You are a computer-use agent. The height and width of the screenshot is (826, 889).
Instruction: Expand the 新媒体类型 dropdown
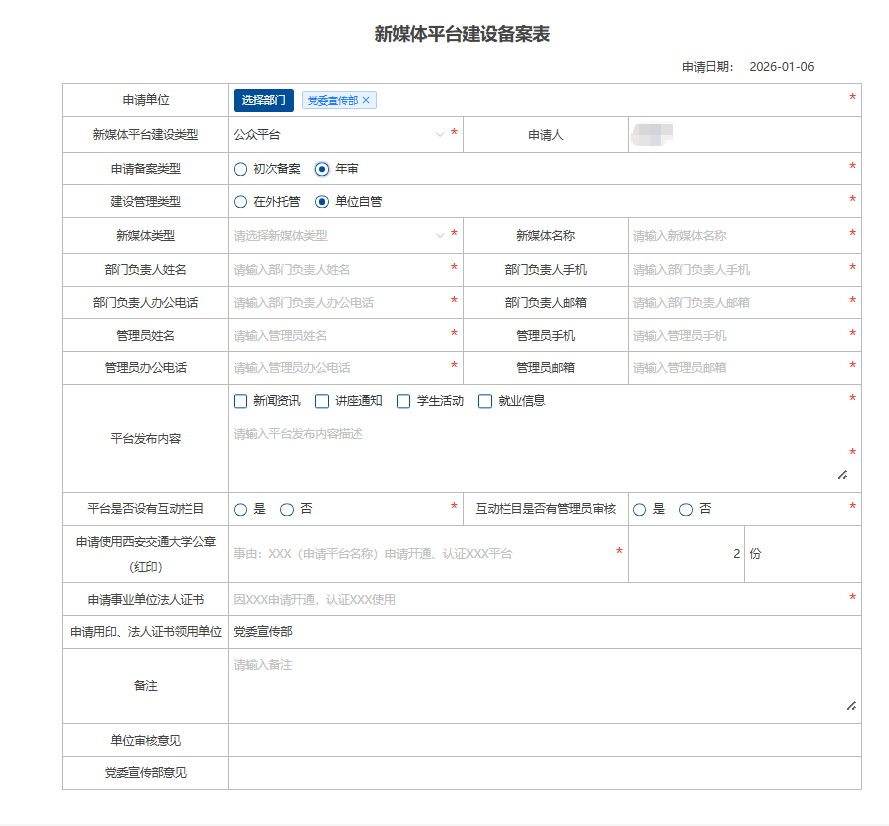point(338,236)
